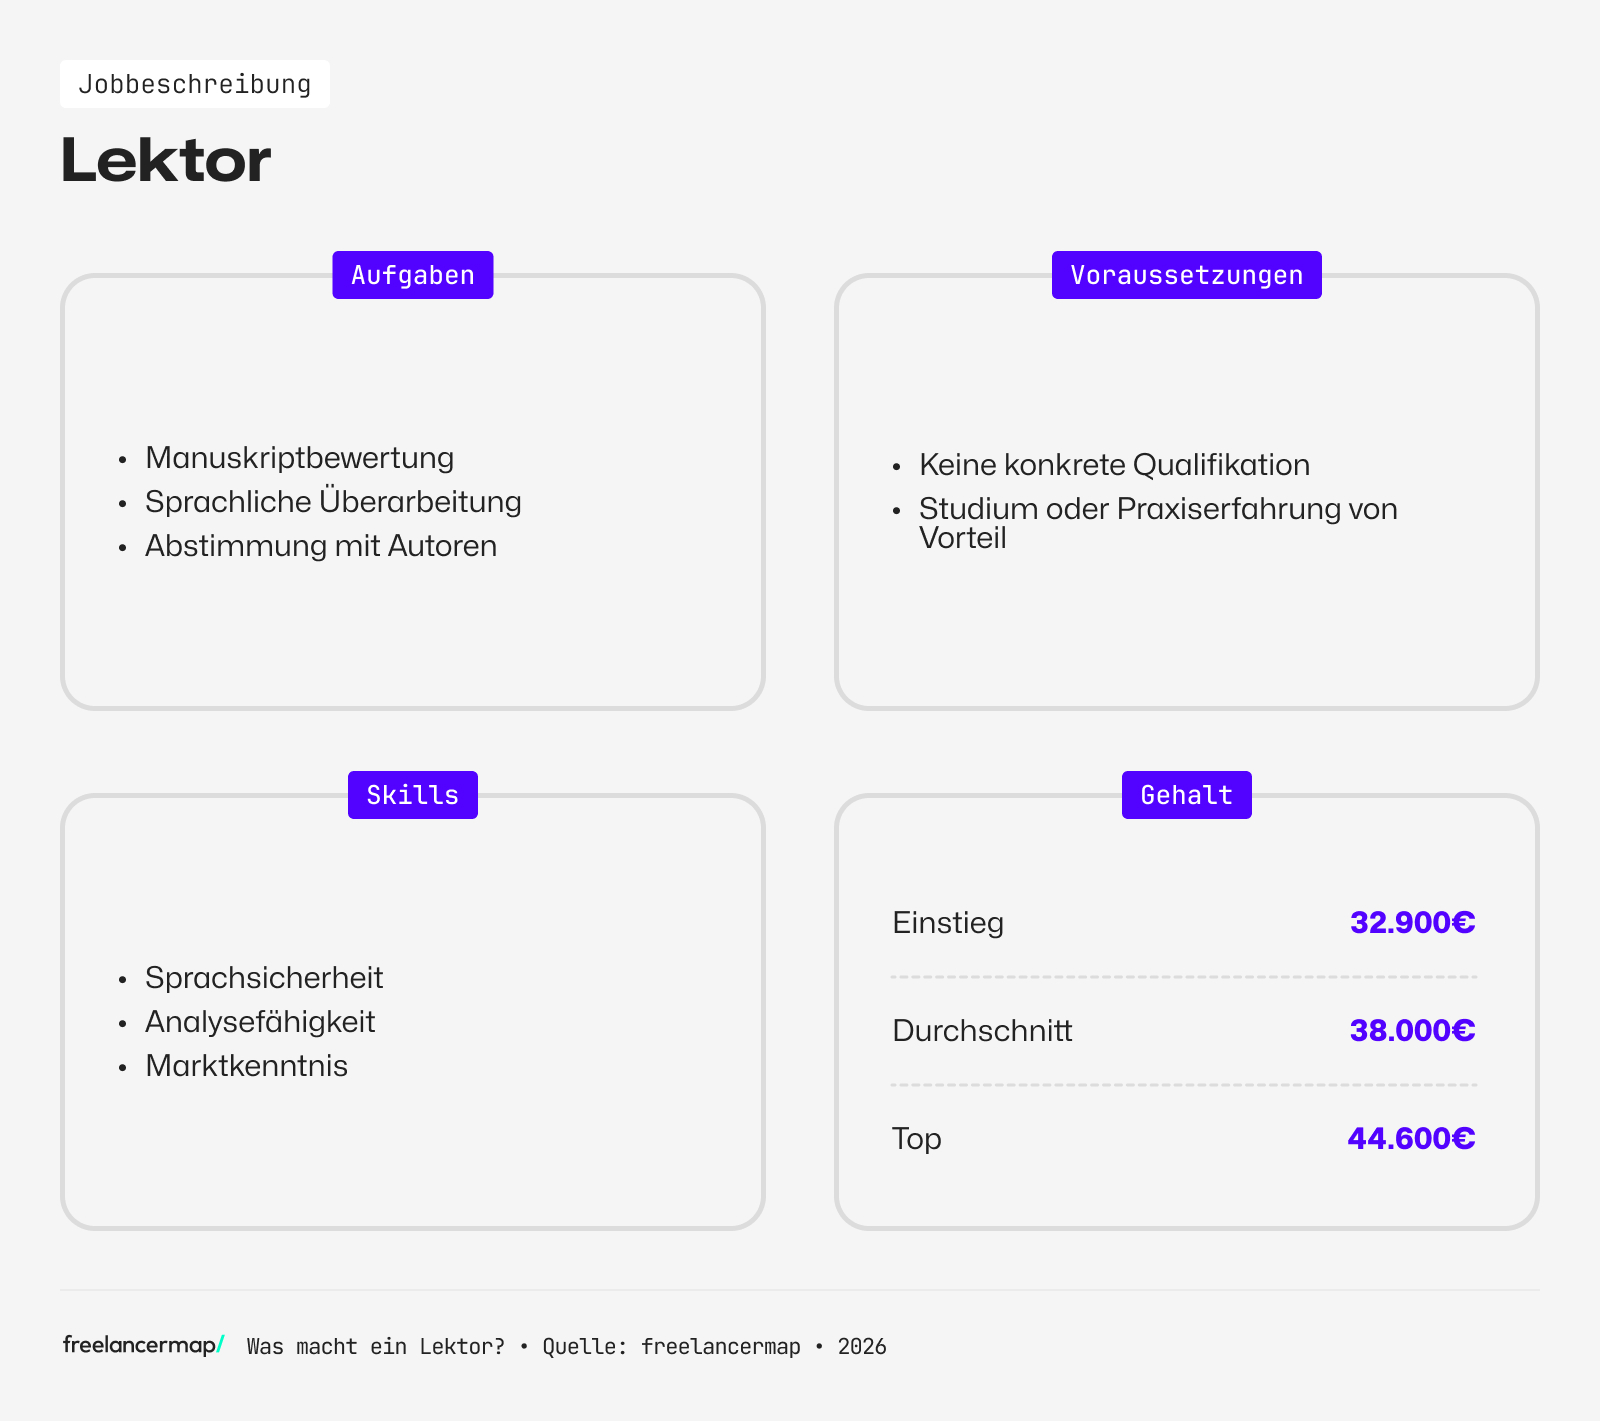The height and width of the screenshot is (1421, 1600).
Task: Click the freelancermap logo in the footer
Action: coord(138,1347)
